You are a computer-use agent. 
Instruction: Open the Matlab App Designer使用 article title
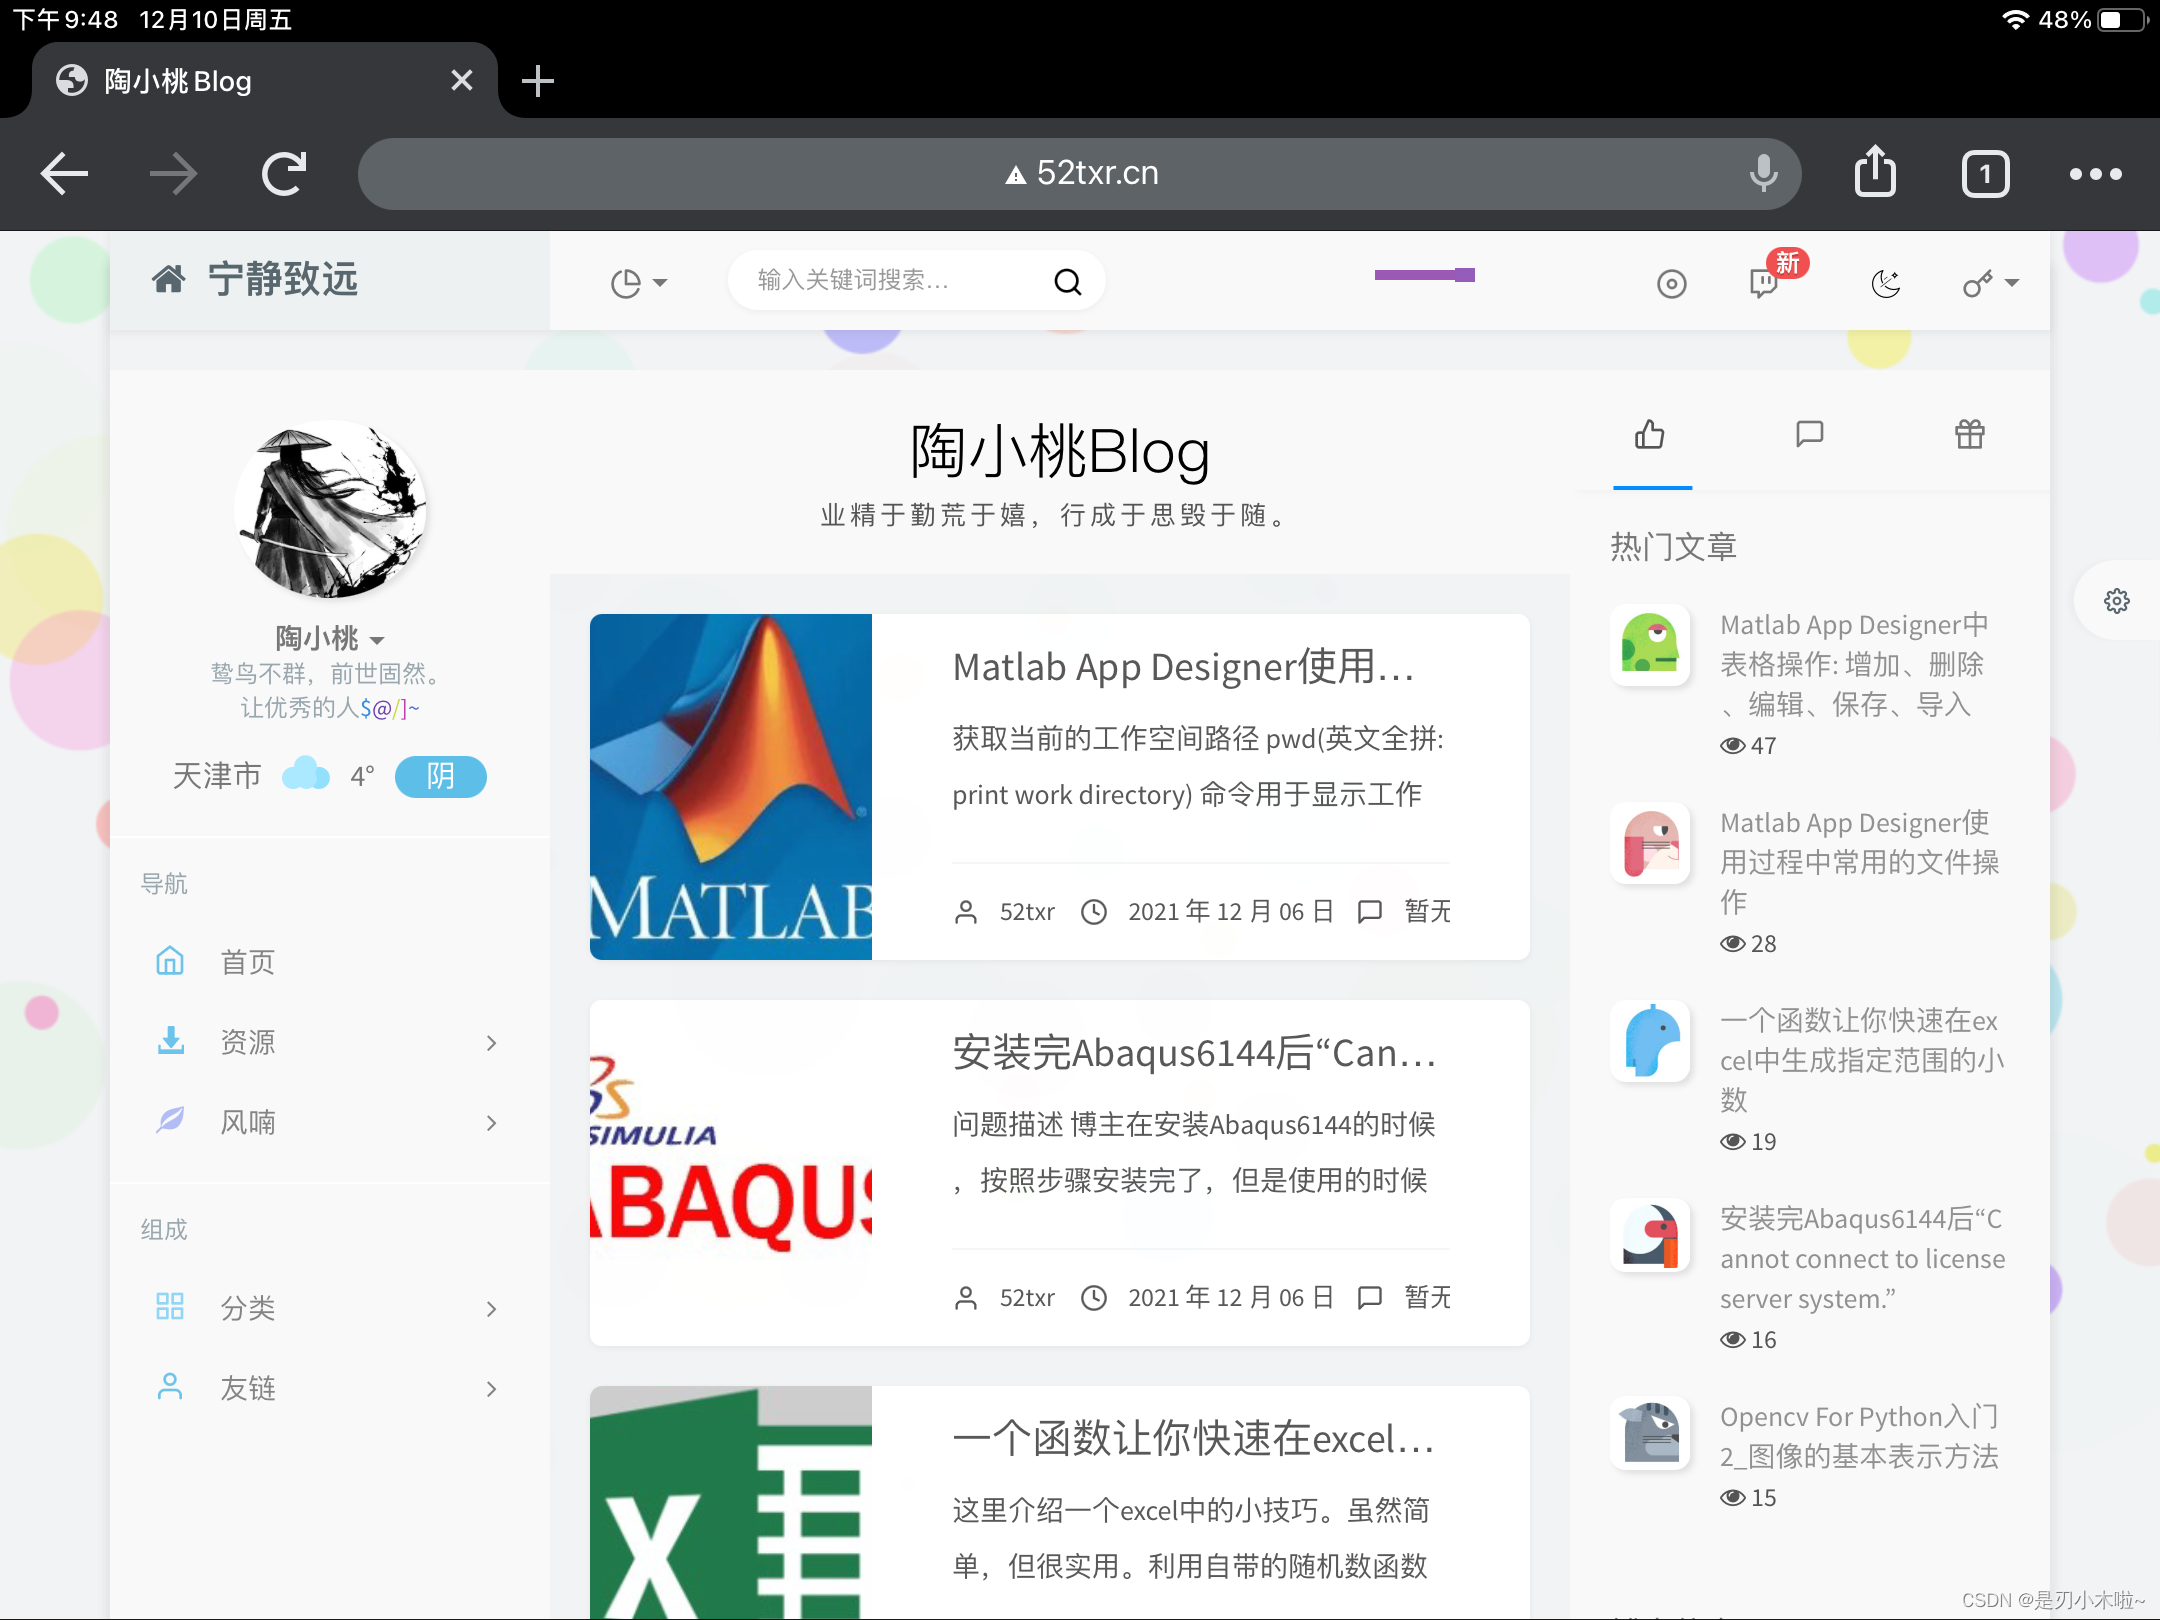pos(1184,667)
